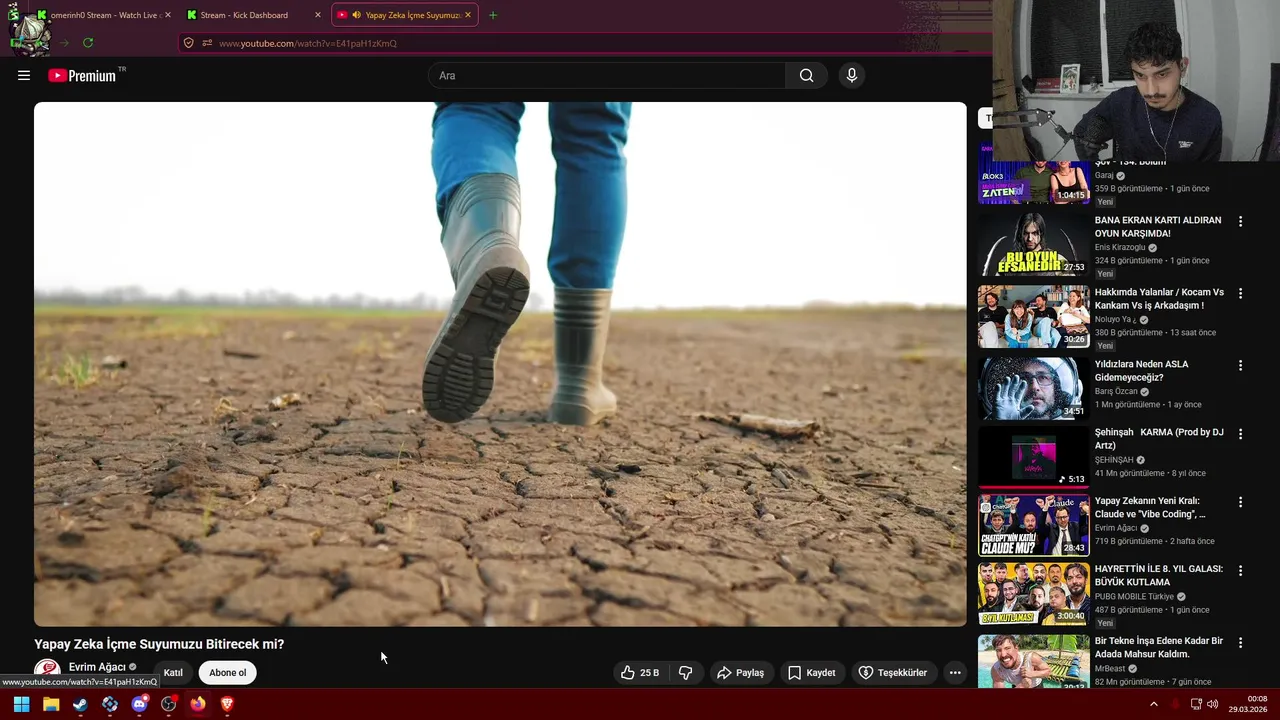This screenshot has height=720, width=1280.
Task: Mute the tab using the speaker icon
Action: click(357, 15)
